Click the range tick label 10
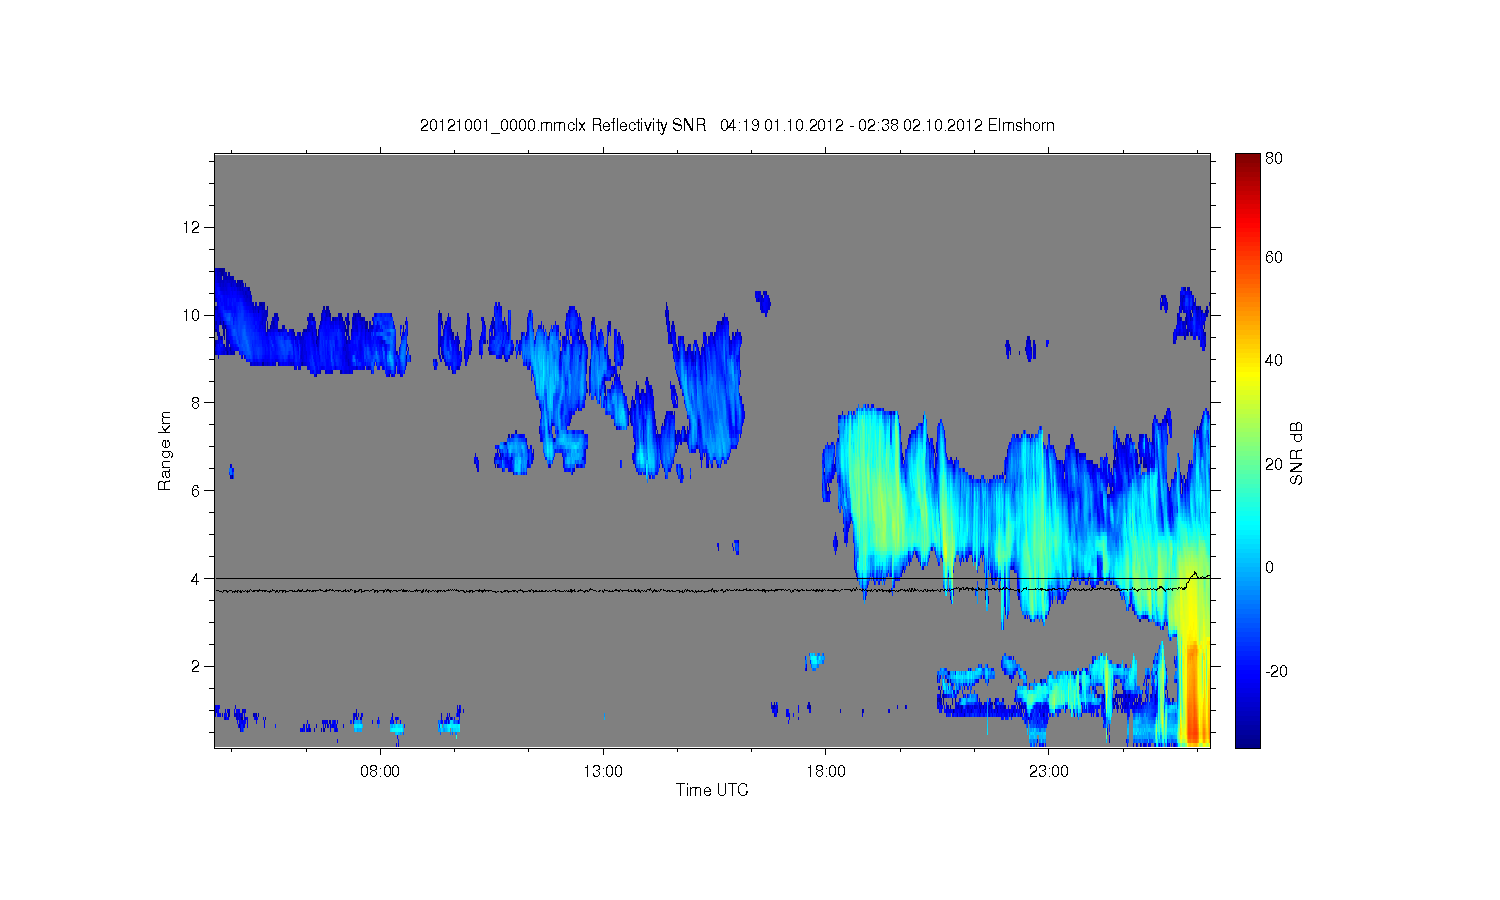Image resolution: width=1500 pixels, height=900 pixels. coord(192,315)
